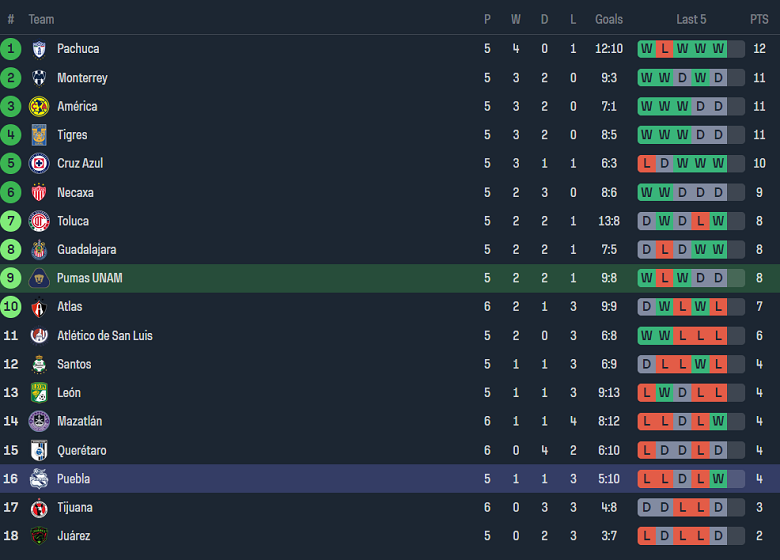The image size is (780, 560).
Task: Click the Tigres team logo
Action: pyautogui.click(x=39, y=135)
